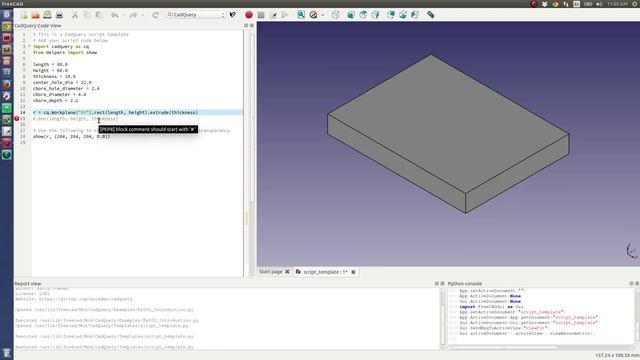The width and height of the screenshot is (640, 360).
Task: Close the Start page tab
Action: [x=287, y=272]
